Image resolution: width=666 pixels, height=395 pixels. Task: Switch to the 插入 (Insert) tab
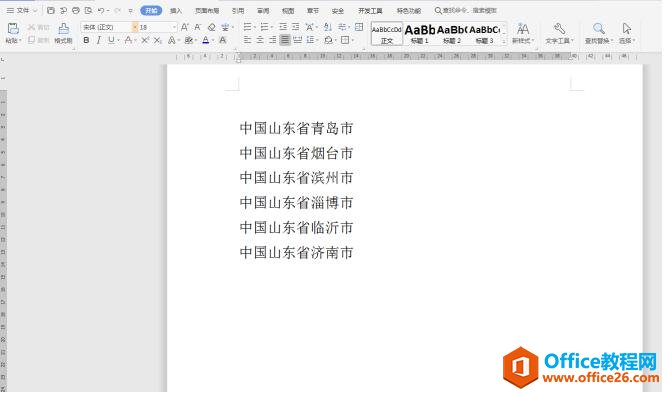coord(176,11)
